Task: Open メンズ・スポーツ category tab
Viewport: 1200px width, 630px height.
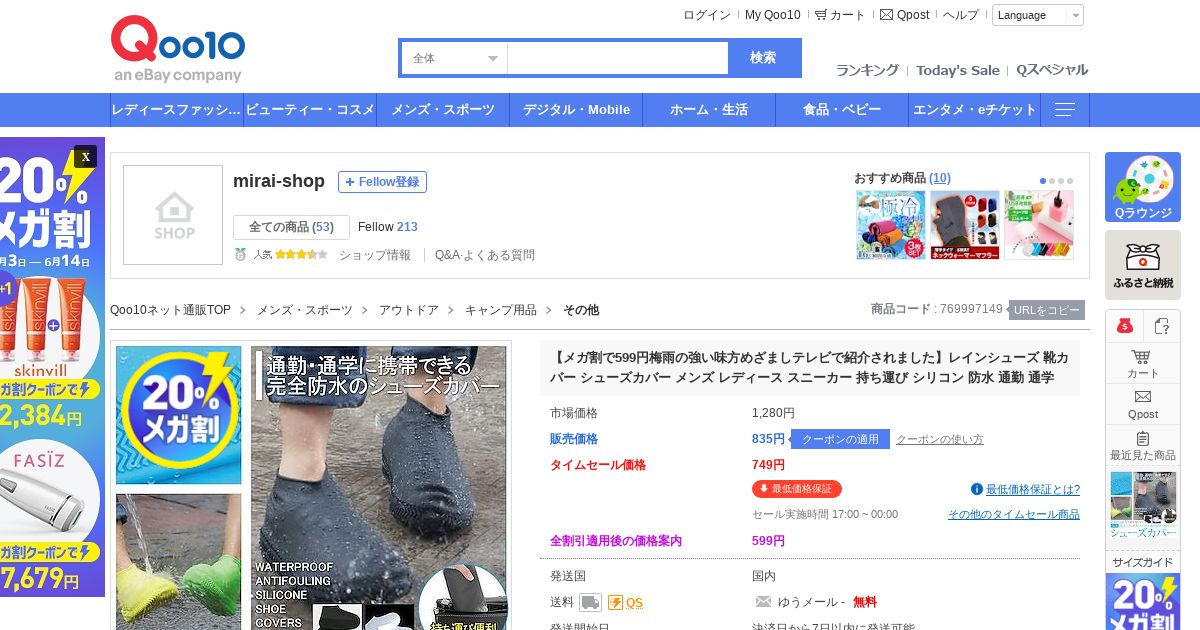Action: (443, 110)
